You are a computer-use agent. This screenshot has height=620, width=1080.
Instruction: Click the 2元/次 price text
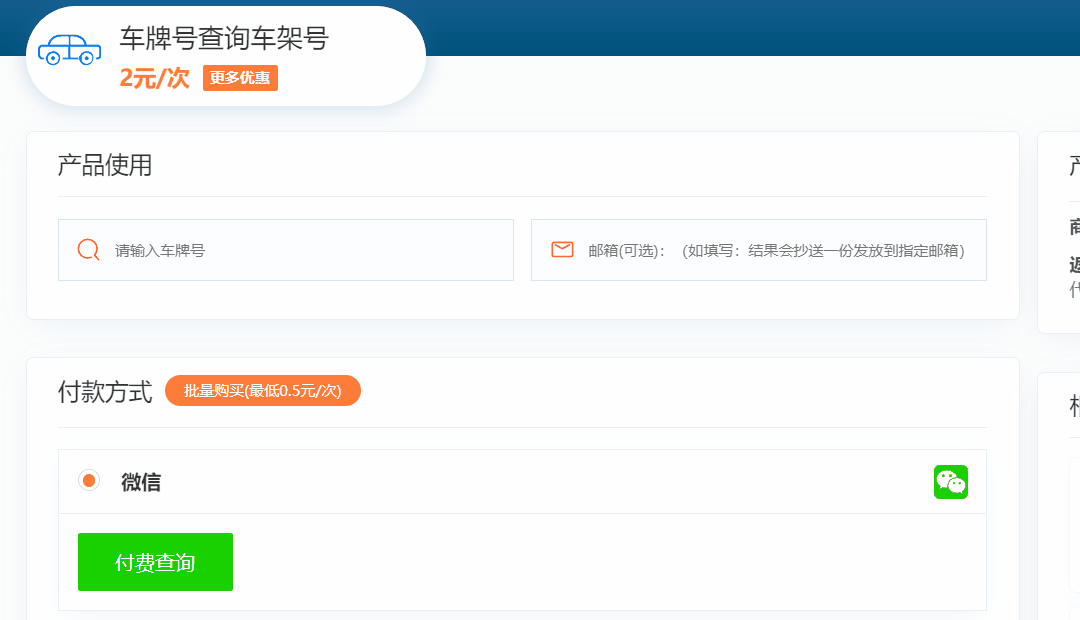(154, 78)
